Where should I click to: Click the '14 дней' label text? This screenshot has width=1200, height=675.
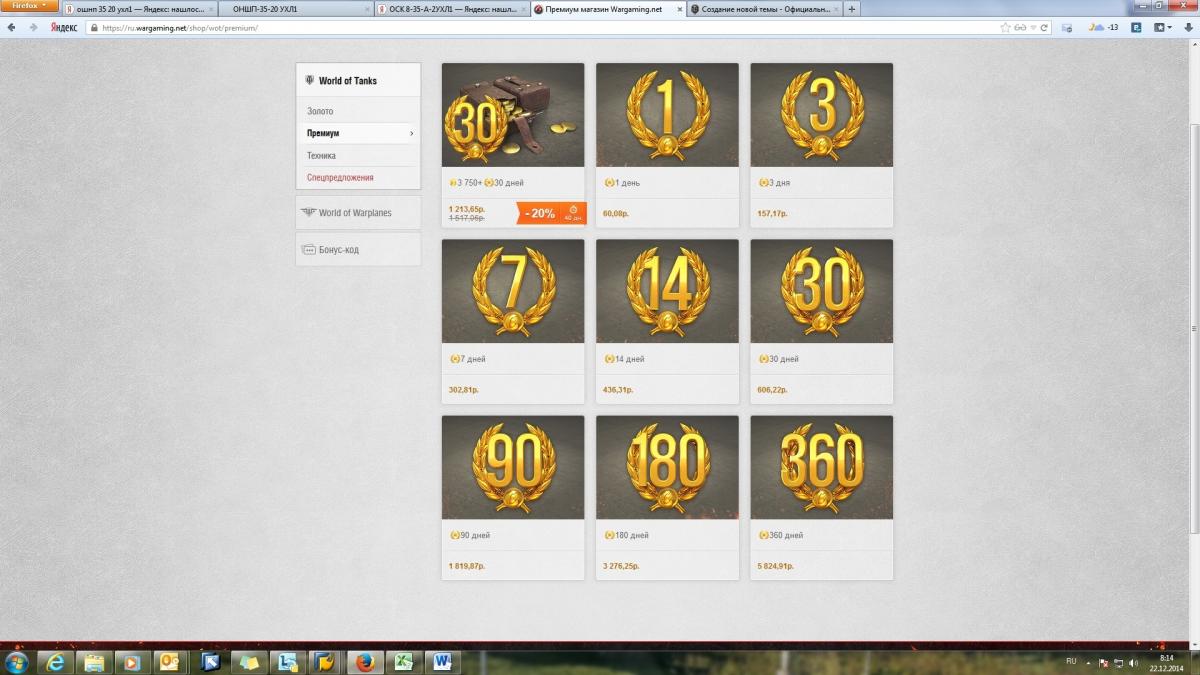pyautogui.click(x=630, y=359)
